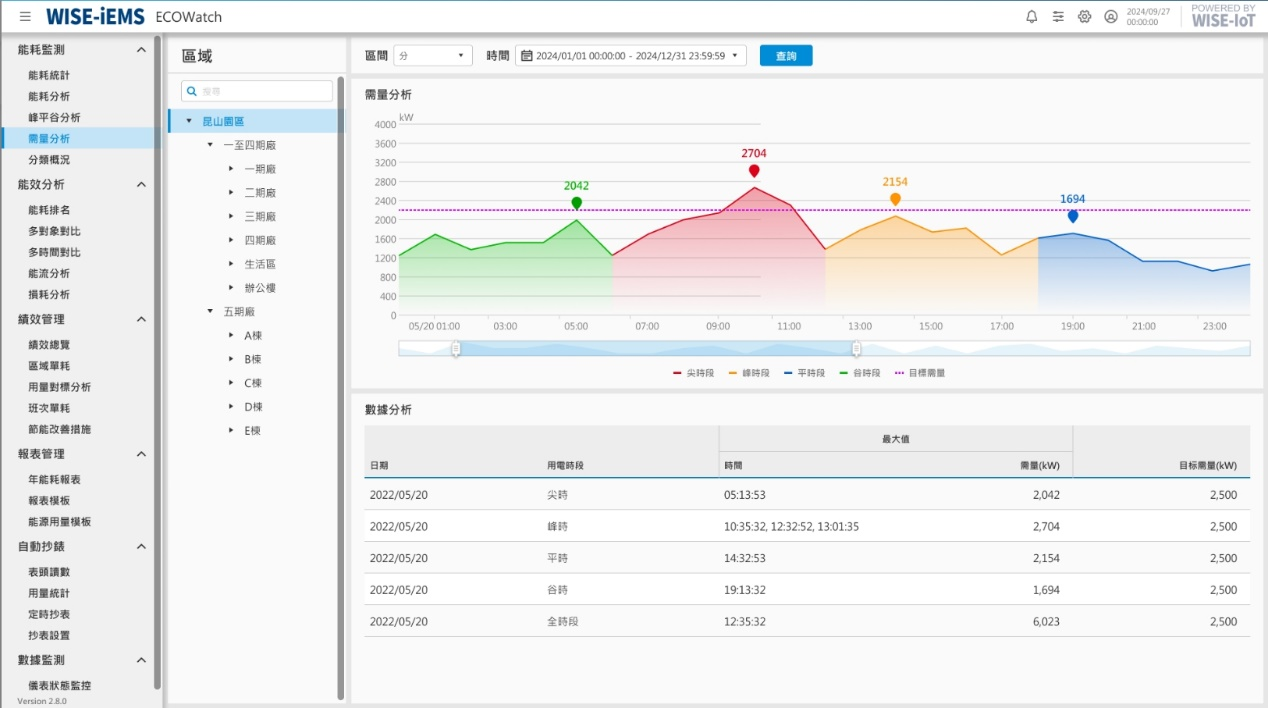The width and height of the screenshot is (1268, 708).
Task: Select E棟 in the region tree
Action: (x=253, y=431)
